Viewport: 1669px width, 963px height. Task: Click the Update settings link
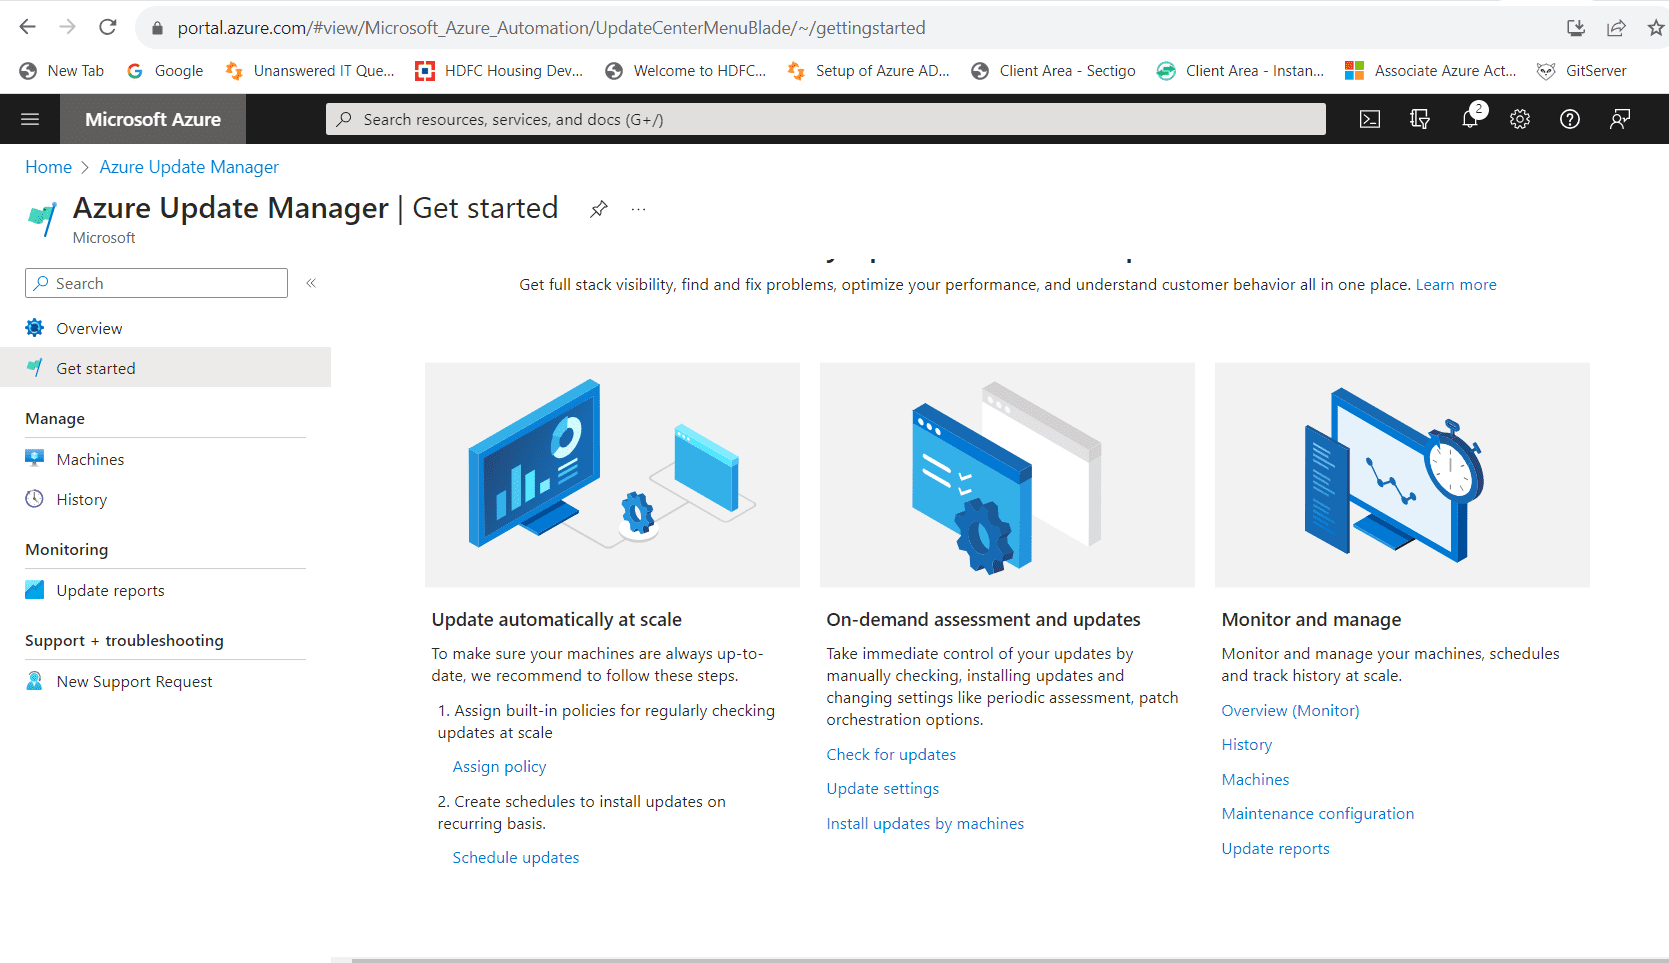tap(883, 789)
